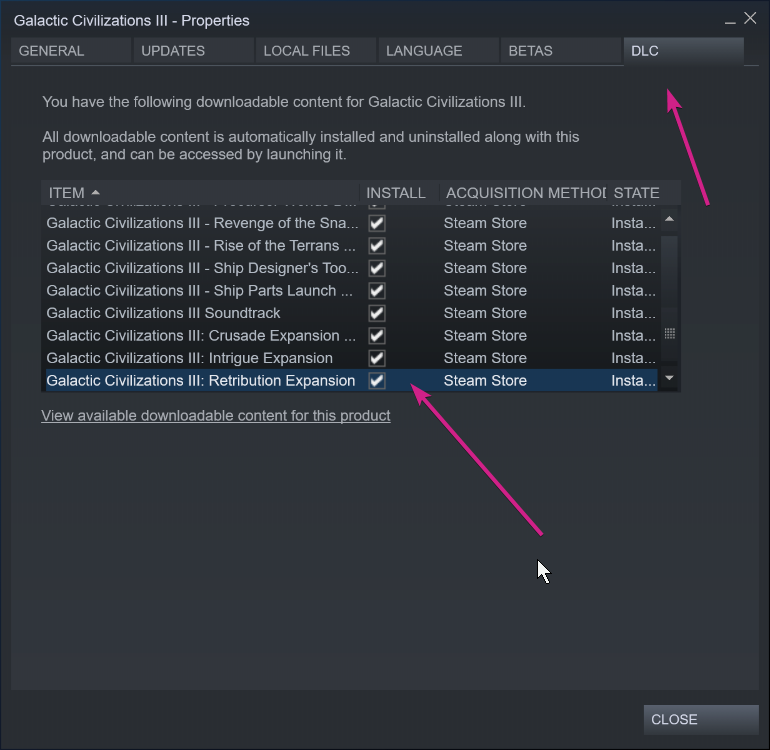
Task: Toggle Crusade Expansion install checkbox
Action: pyautogui.click(x=377, y=336)
